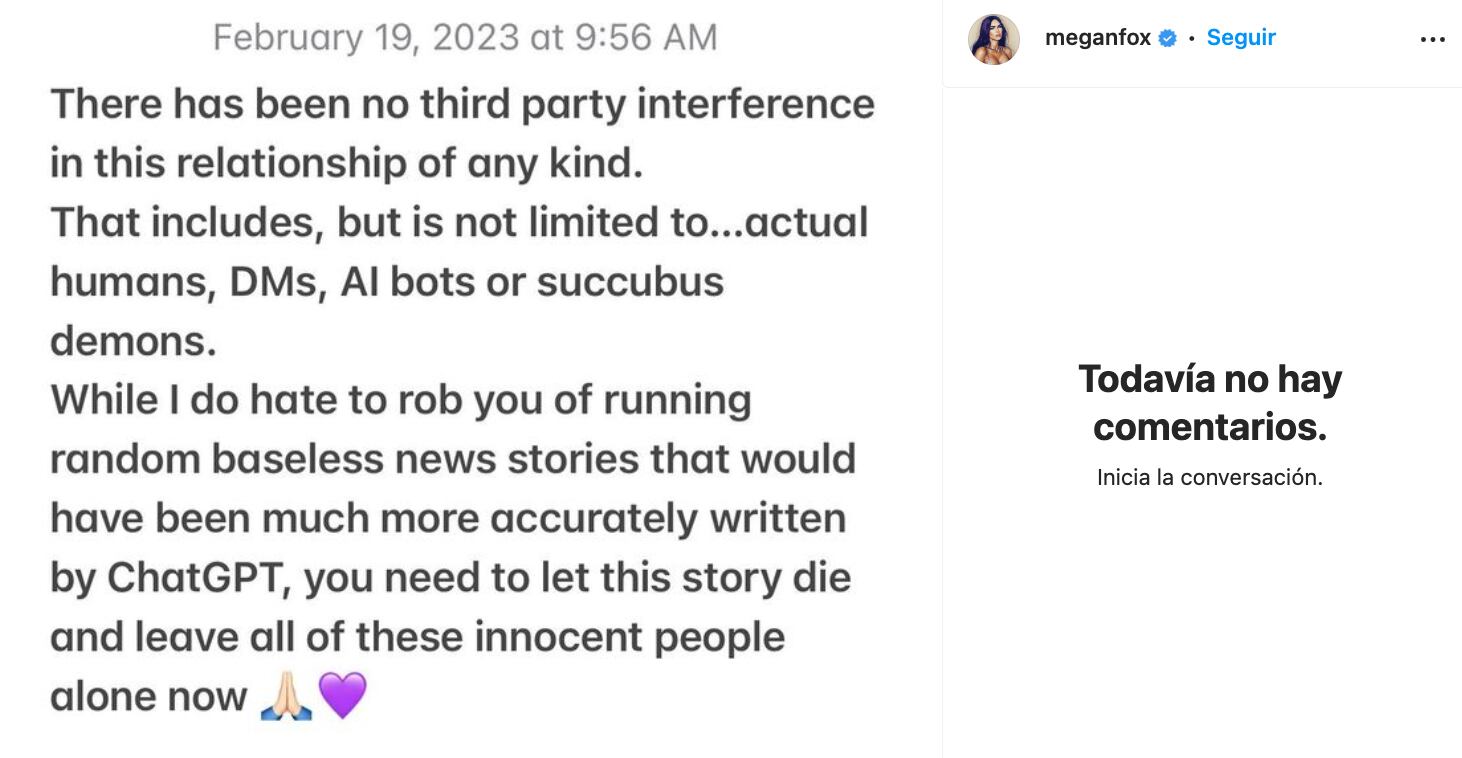Click the blue verified badge
Viewport: 1462px width, 758px height.
coord(1167,39)
